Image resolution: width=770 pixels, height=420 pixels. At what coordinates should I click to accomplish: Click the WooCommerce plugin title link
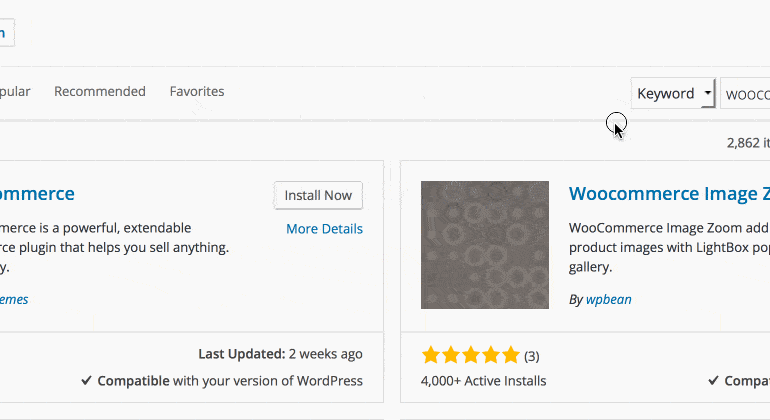37,194
